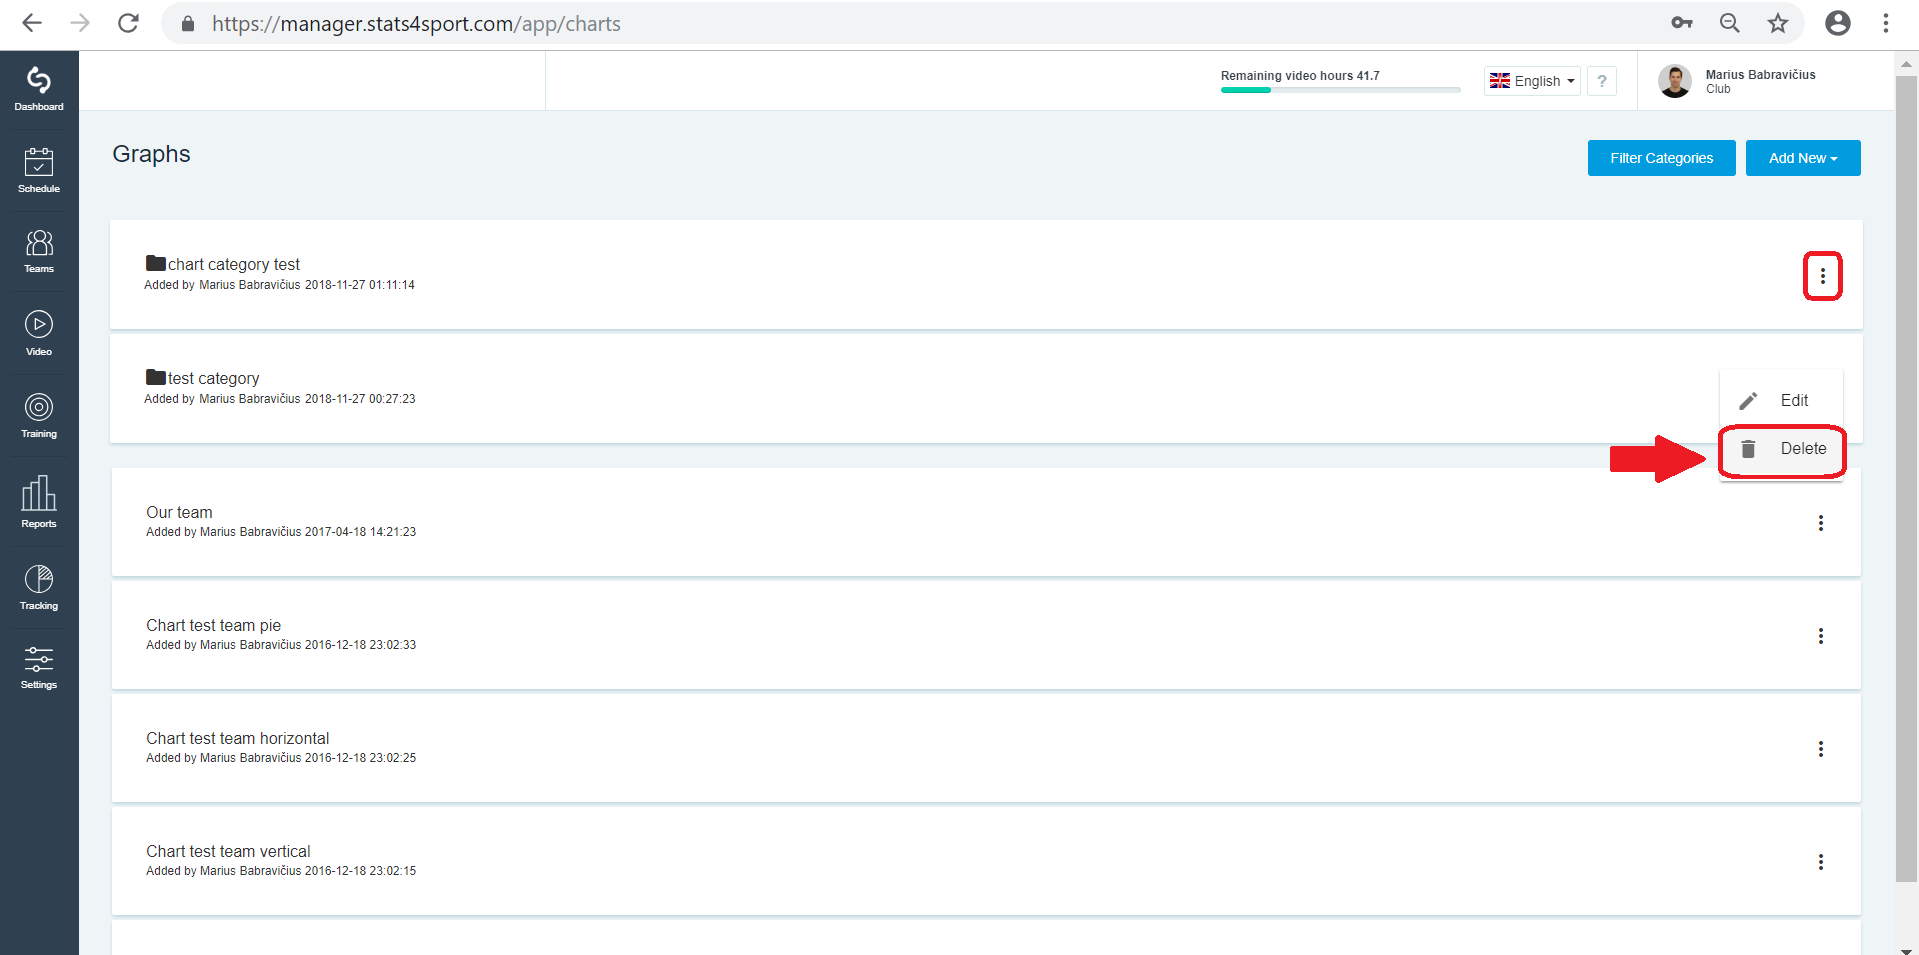This screenshot has height=955, width=1919.
Task: Expand the Add New dropdown button
Action: (1803, 158)
